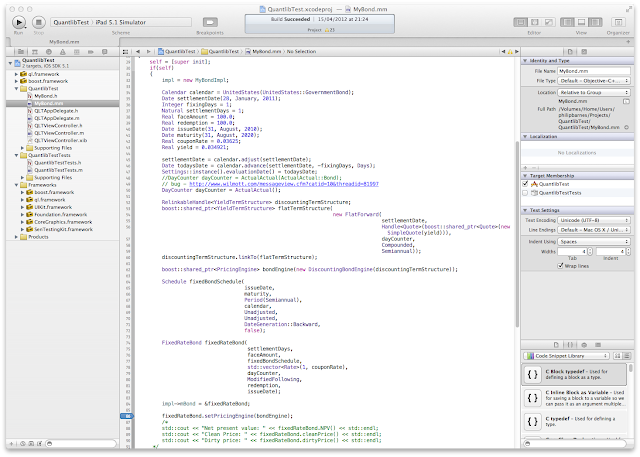Click QuantlibTest folder in jump bar
The image size is (640, 457).
pyautogui.click(x=220, y=52)
